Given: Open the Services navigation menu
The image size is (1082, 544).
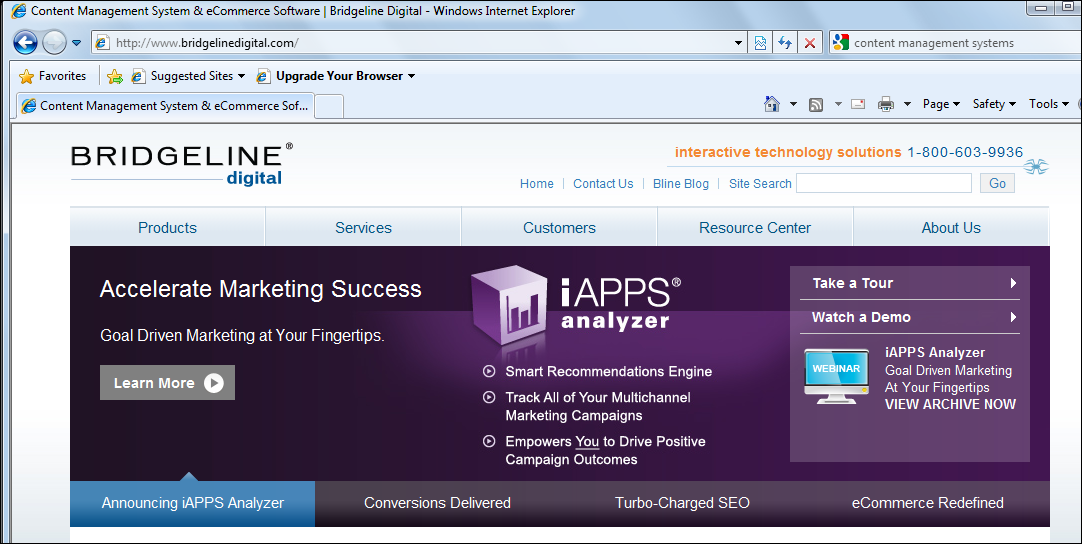Looking at the screenshot, I should (364, 227).
